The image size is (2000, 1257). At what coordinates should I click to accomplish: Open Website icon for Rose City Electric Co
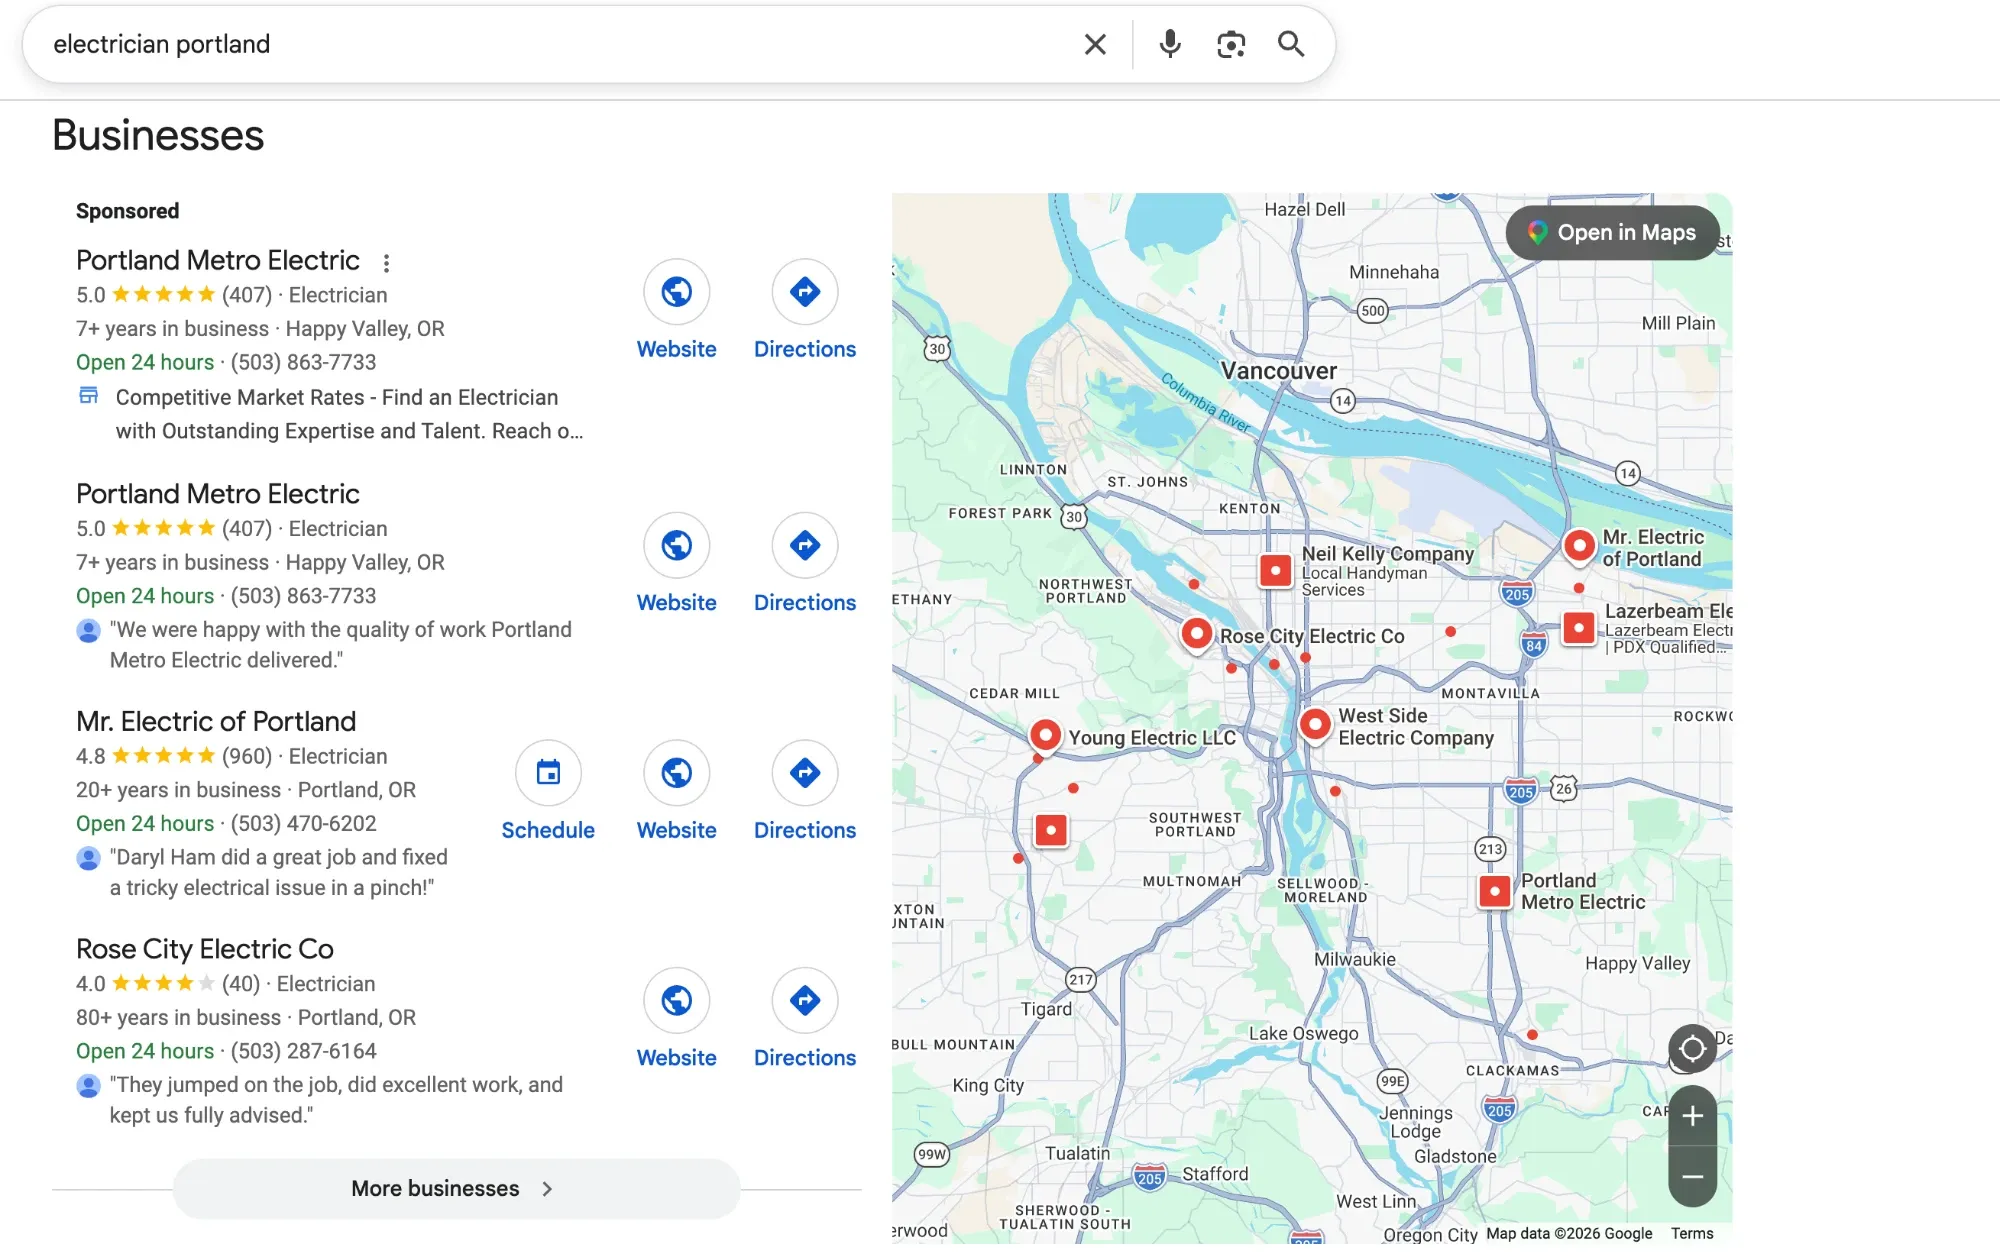click(677, 1000)
